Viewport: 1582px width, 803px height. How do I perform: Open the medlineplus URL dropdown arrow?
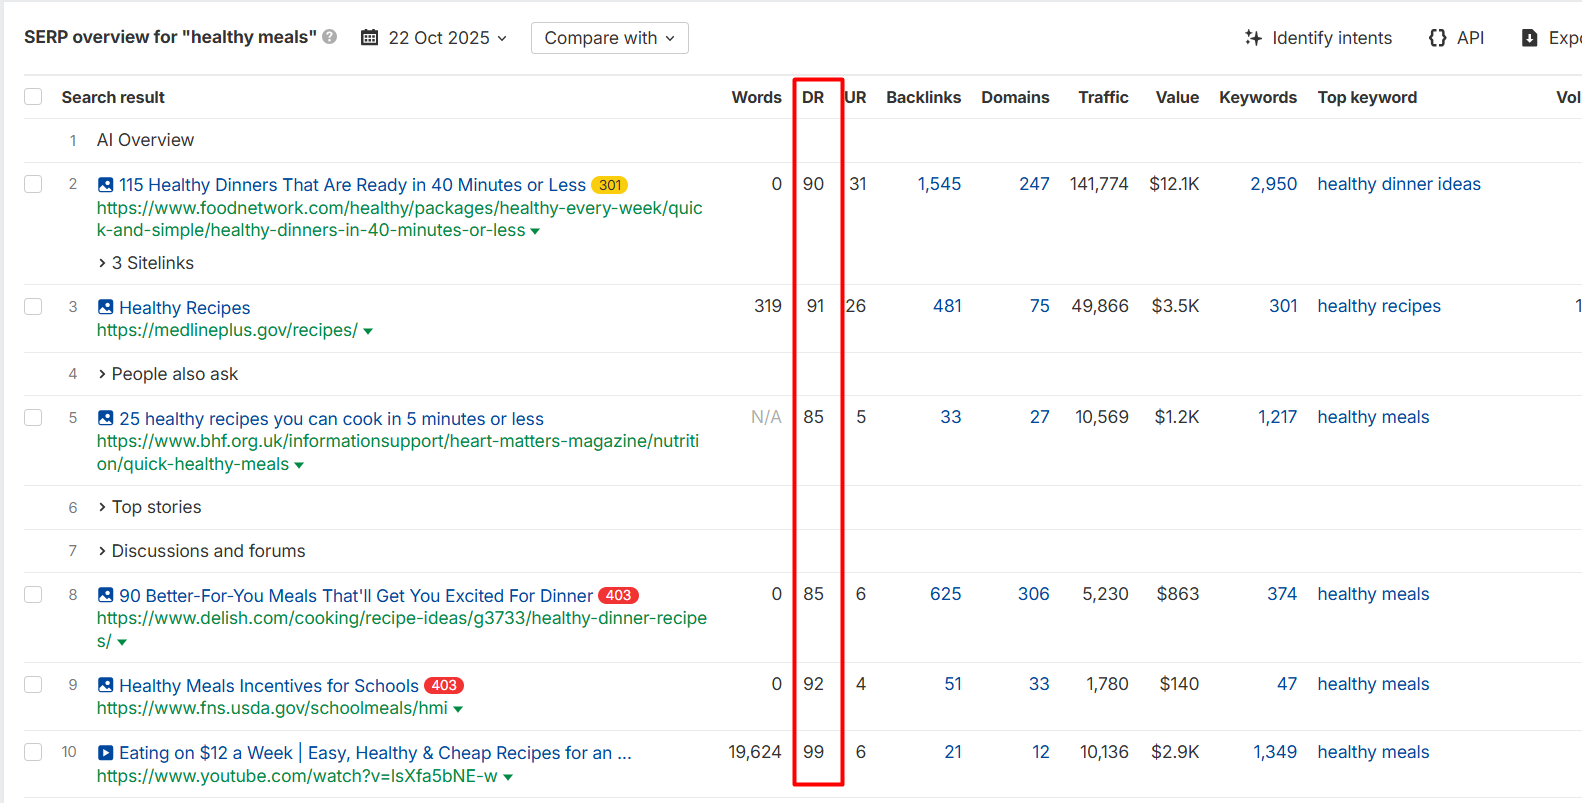(368, 331)
